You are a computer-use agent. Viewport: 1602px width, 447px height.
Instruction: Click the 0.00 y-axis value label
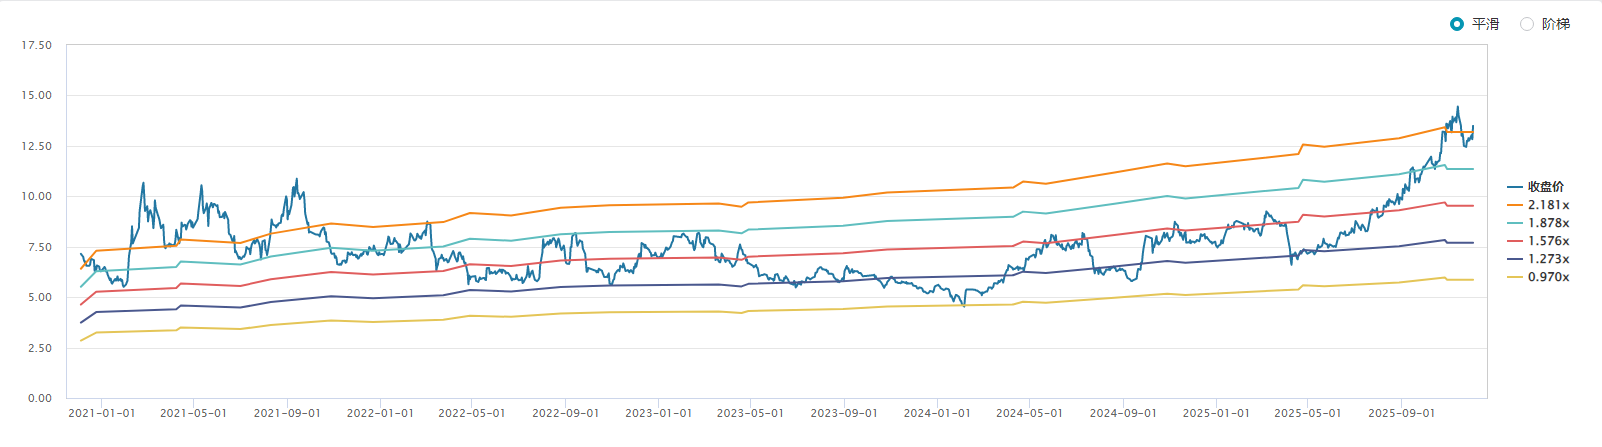(40, 398)
